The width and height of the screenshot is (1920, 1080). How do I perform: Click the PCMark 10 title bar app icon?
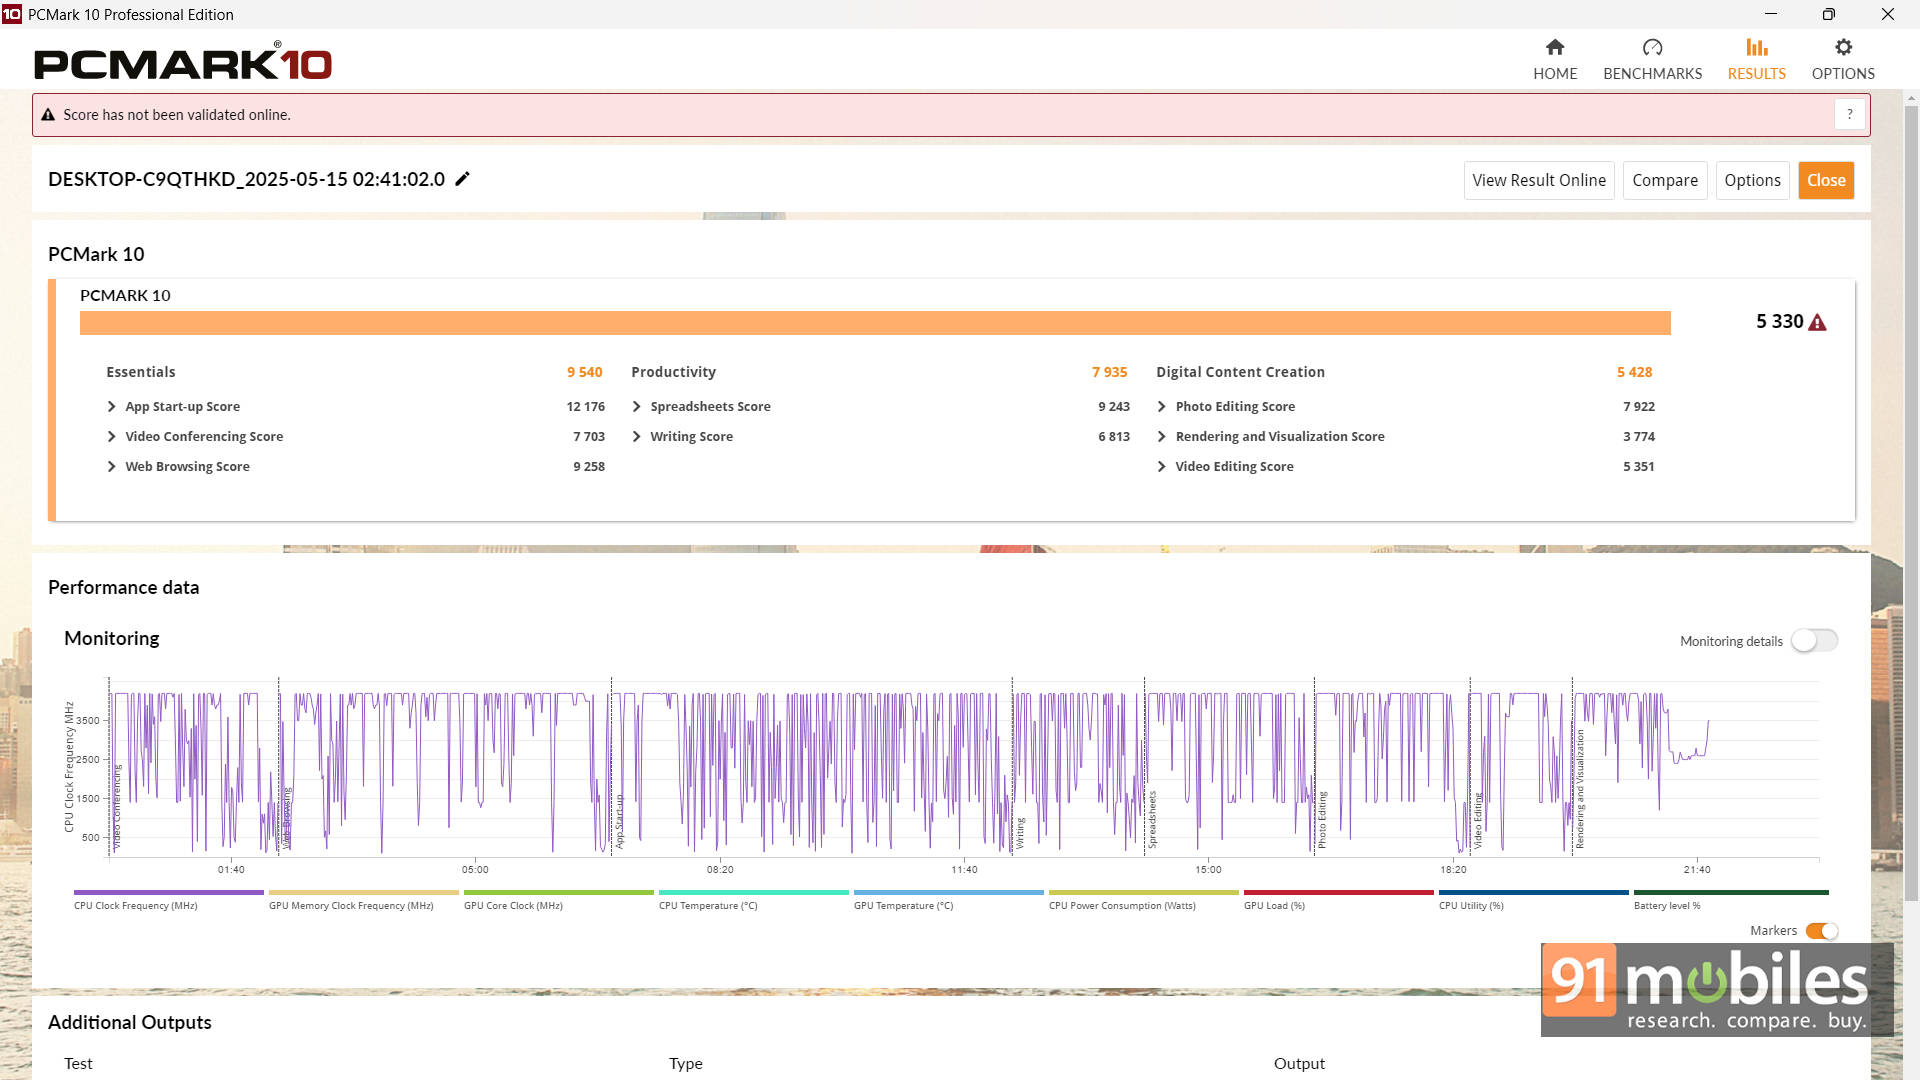[x=12, y=14]
